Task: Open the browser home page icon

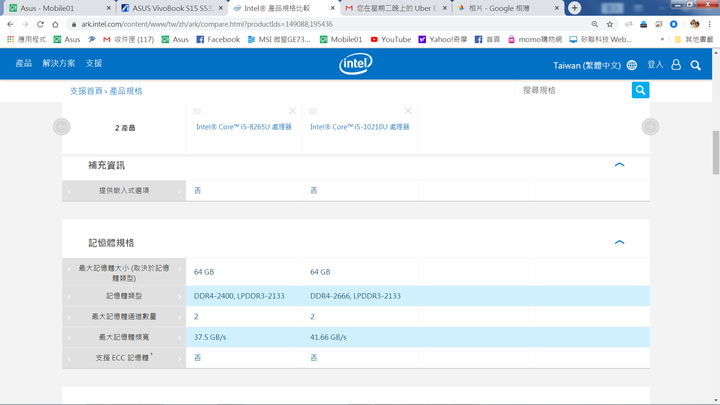Action: coord(55,24)
